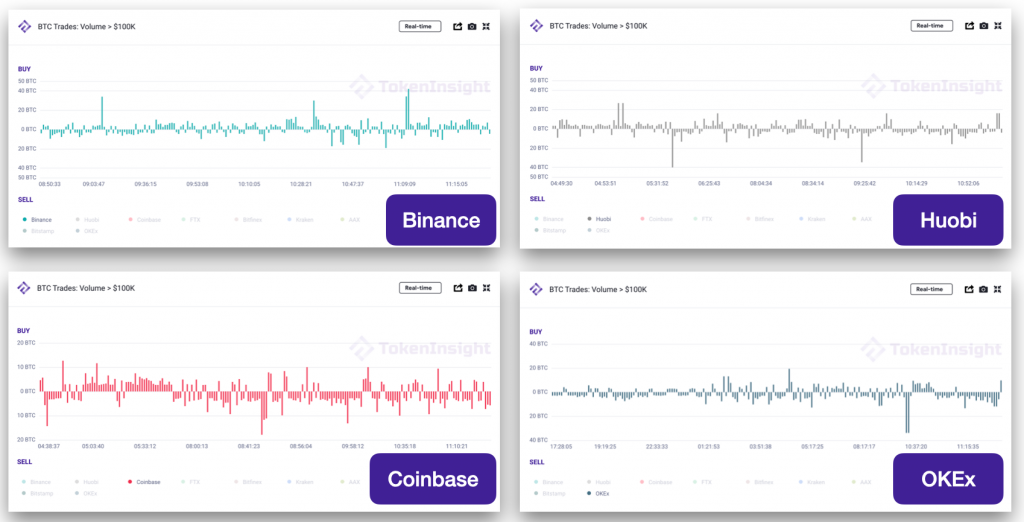Click the TokenInsight logo in the Coinbase chart header
Viewport: 1024px width, 522px height.
tap(24, 288)
